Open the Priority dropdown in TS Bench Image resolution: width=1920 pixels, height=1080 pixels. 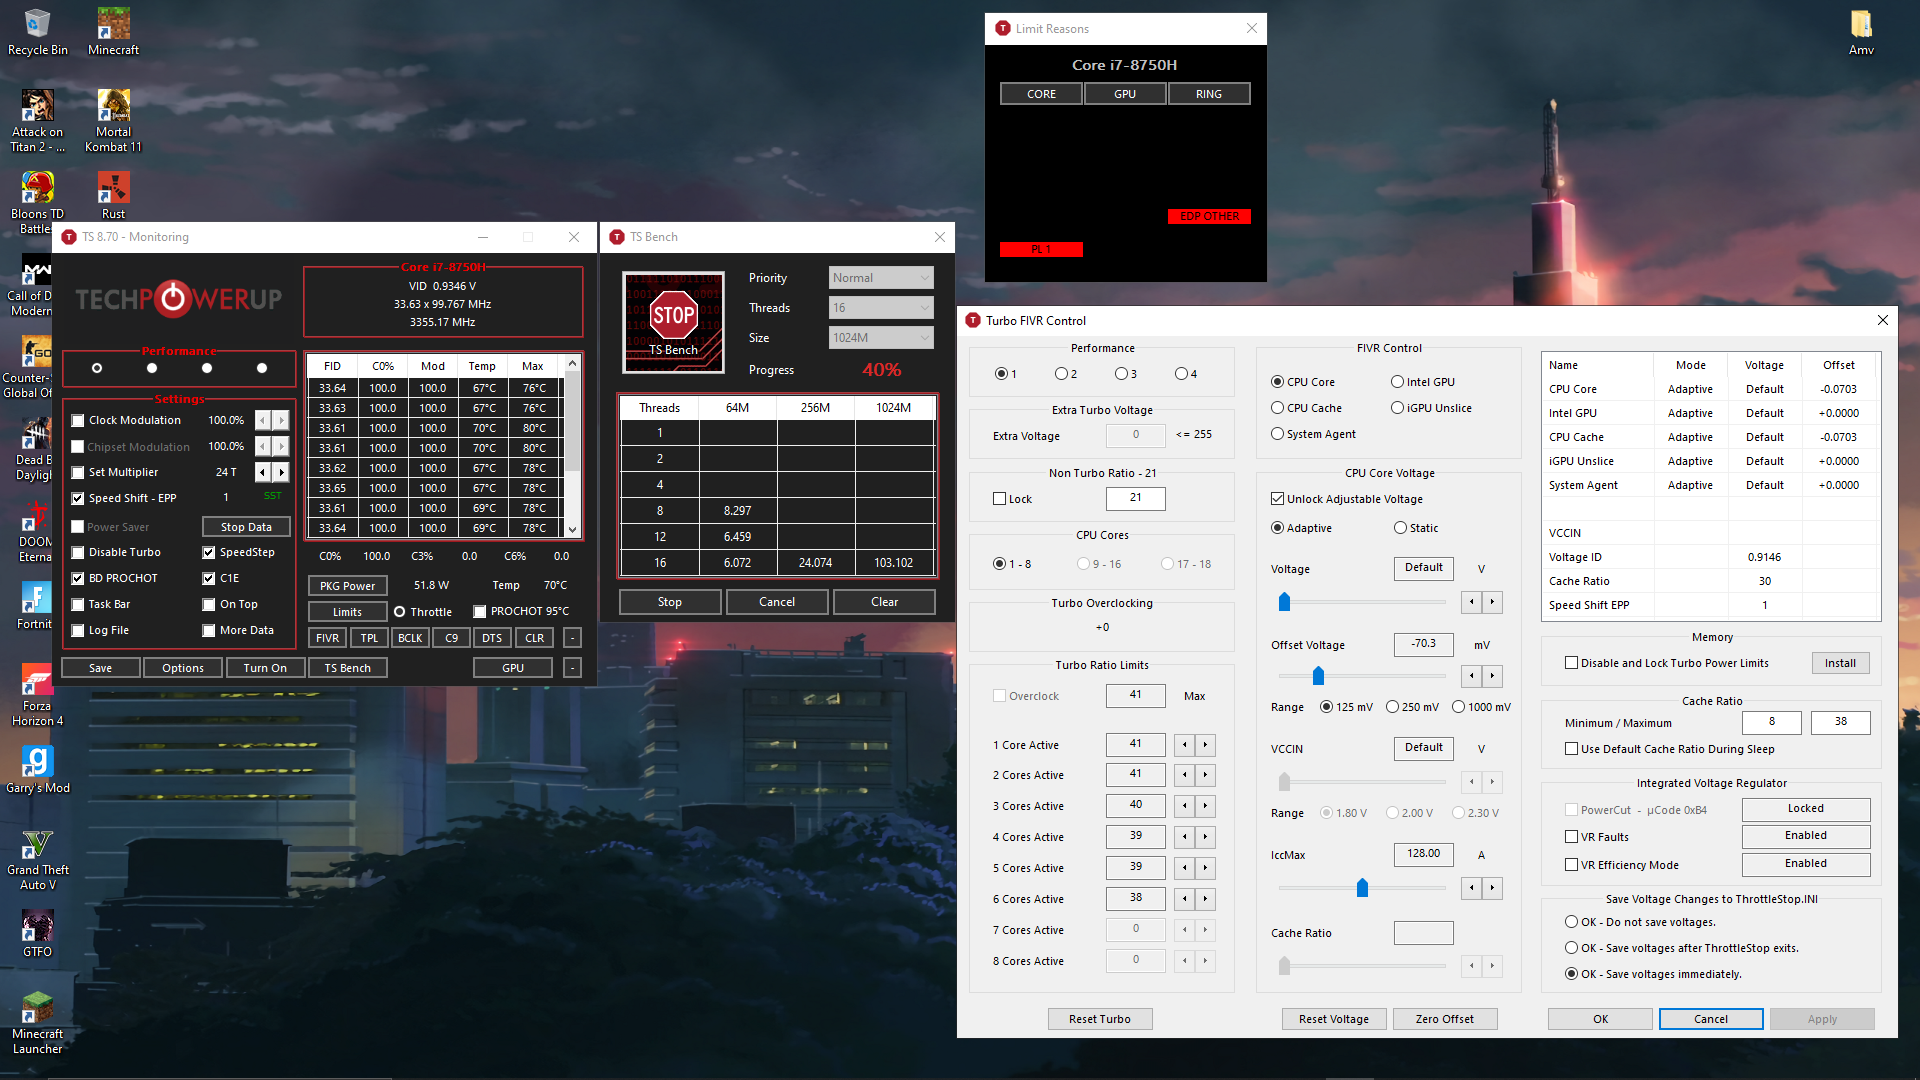(x=881, y=278)
